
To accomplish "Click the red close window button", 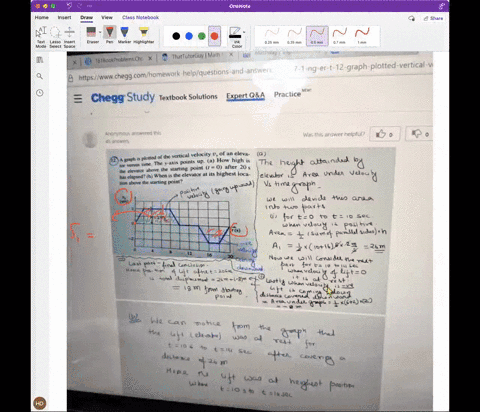I will [x=37, y=6].
